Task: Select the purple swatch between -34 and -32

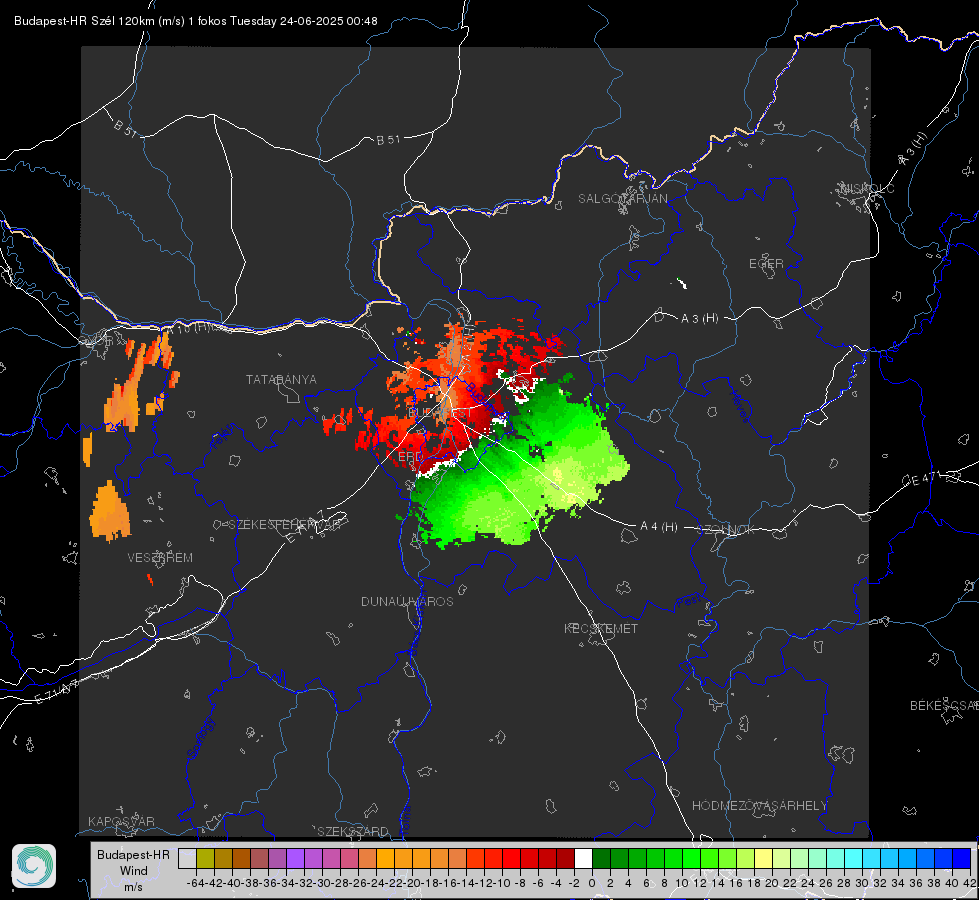Action: [295, 858]
